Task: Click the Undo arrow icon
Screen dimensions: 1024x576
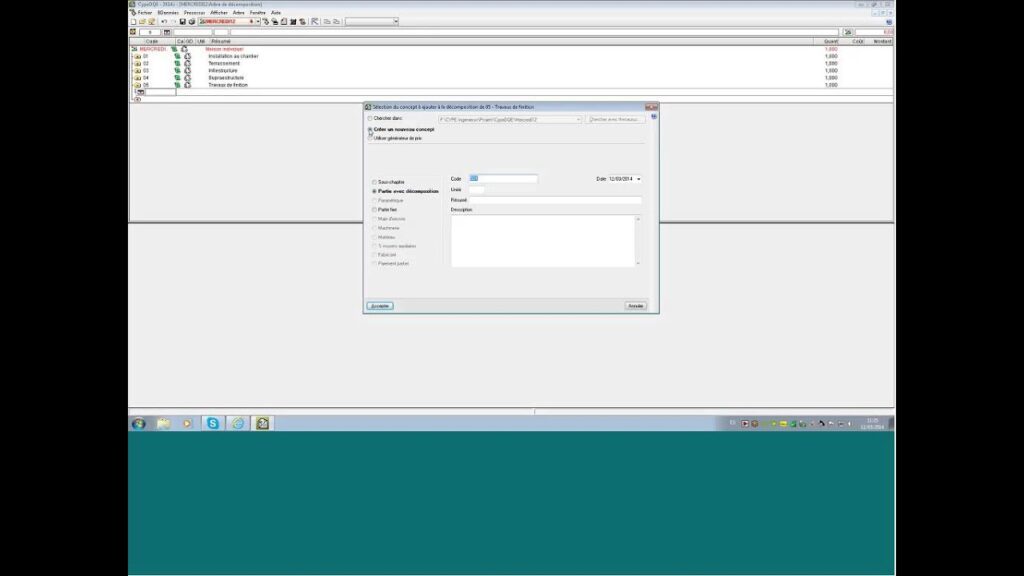Action: (164, 21)
